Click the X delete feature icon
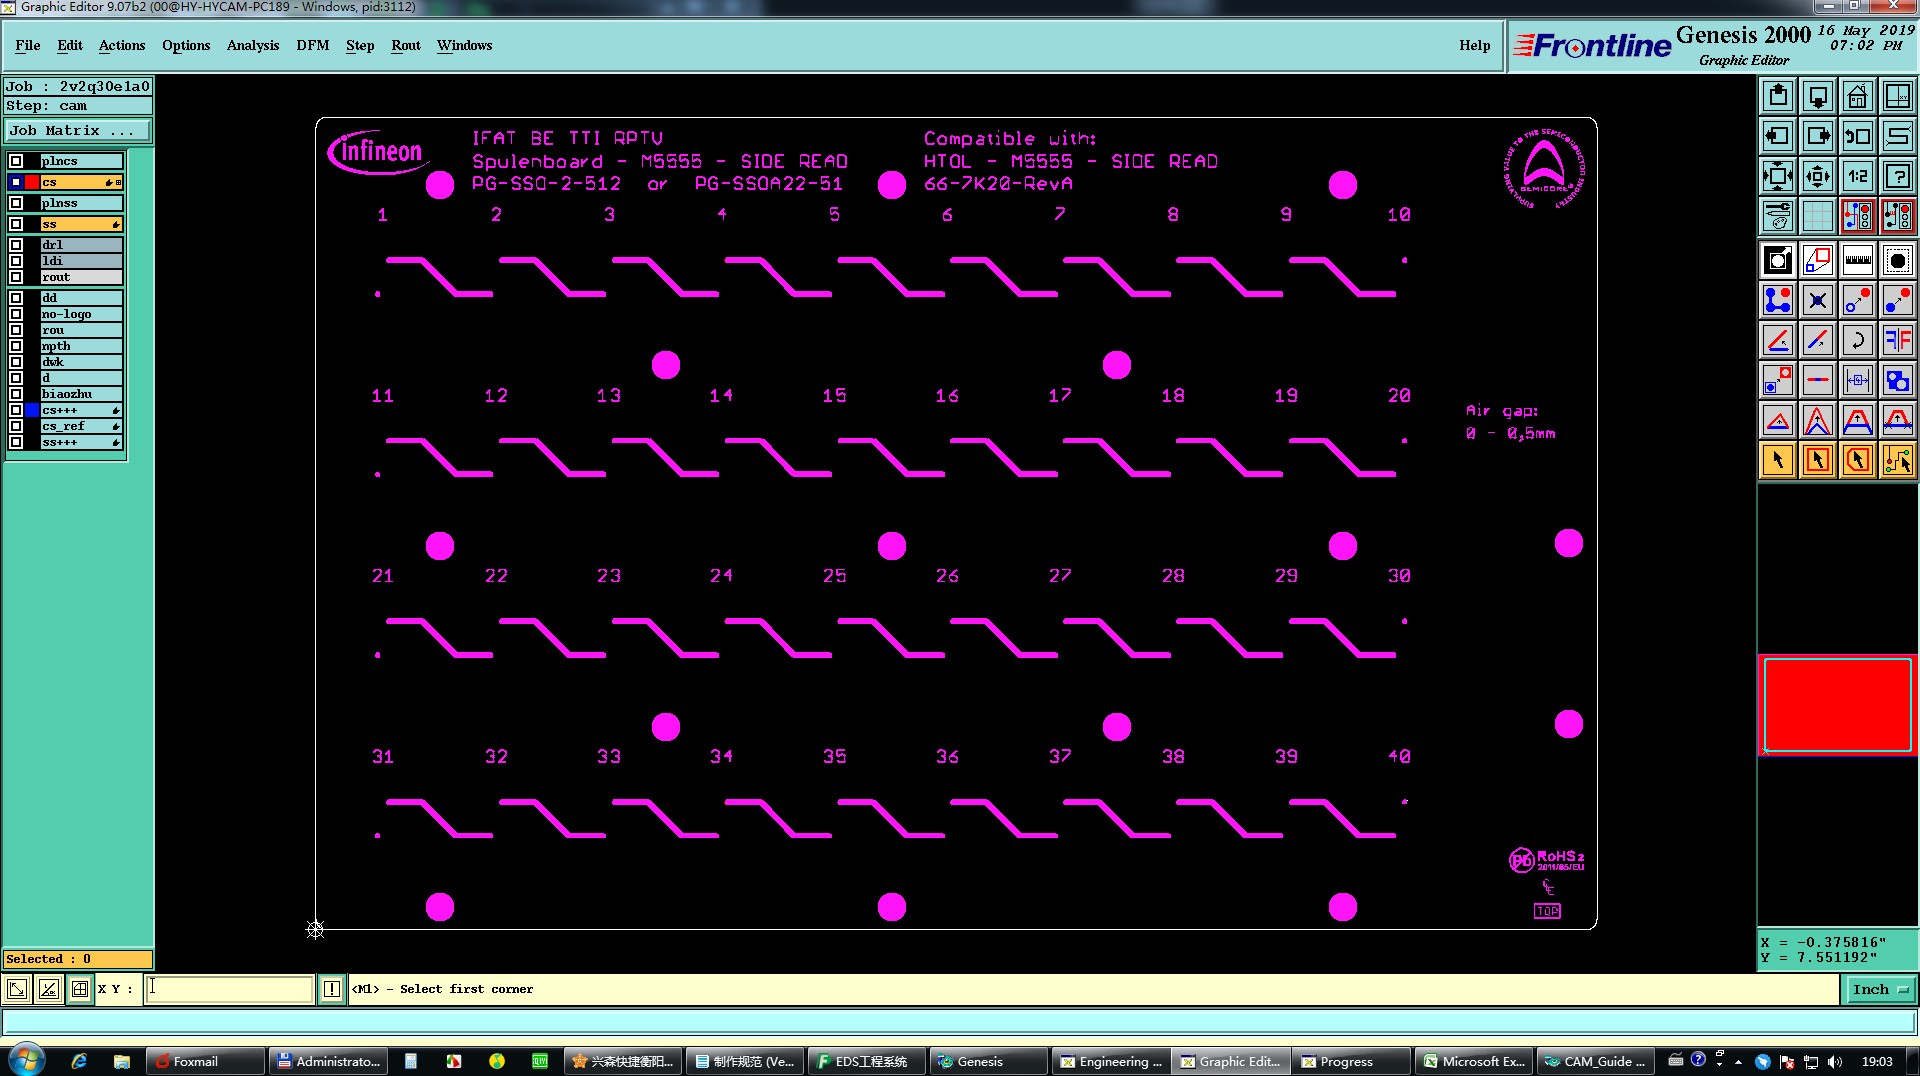Screen dimensions: 1920x1076 pyautogui.click(x=1818, y=300)
